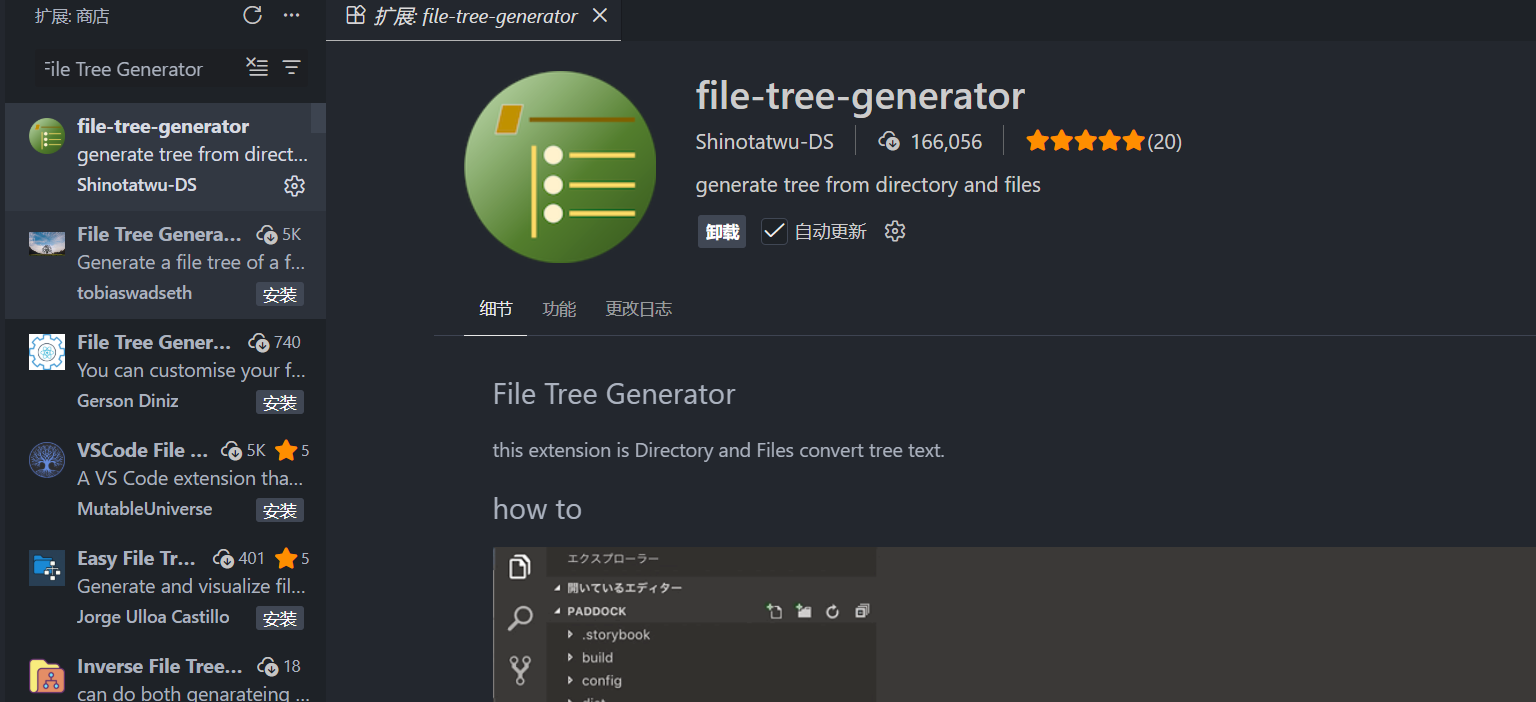The height and width of the screenshot is (702, 1536).
Task: Refresh the extensions marketplace list
Action: 252,15
